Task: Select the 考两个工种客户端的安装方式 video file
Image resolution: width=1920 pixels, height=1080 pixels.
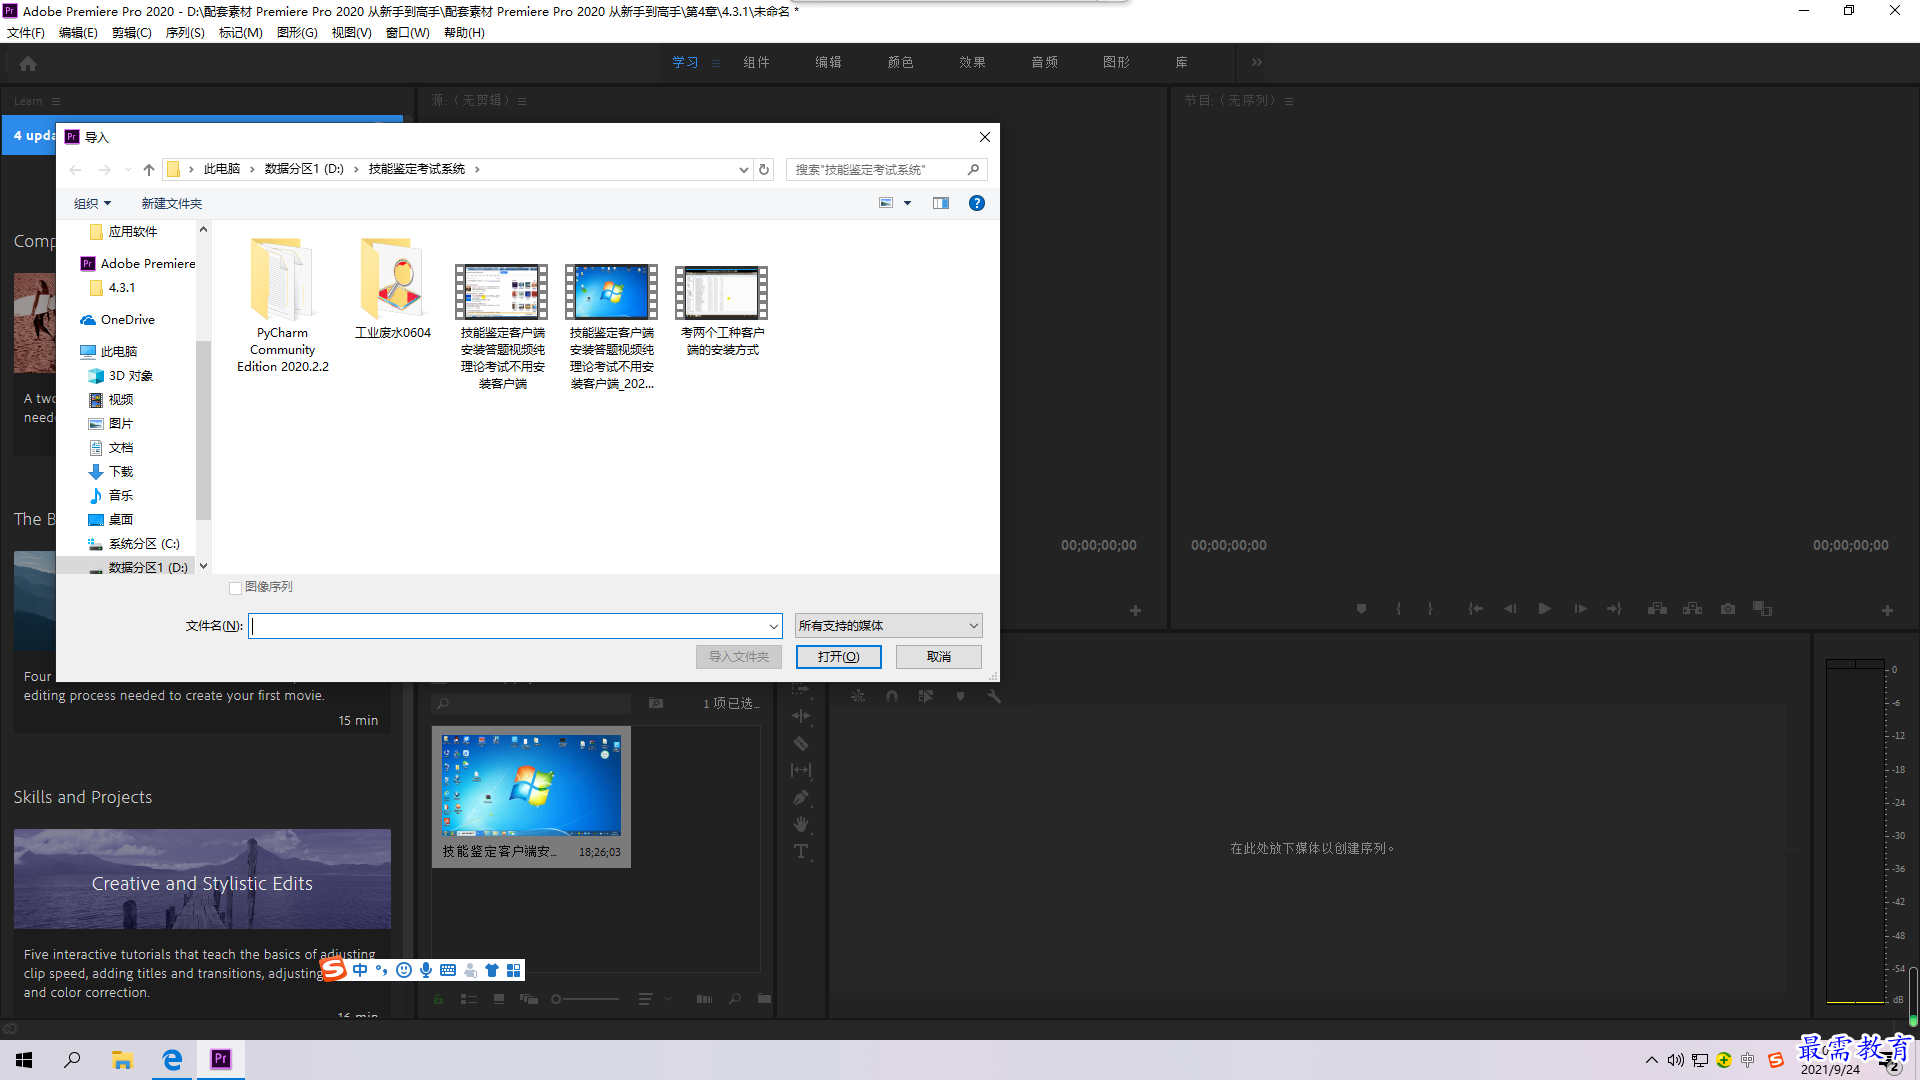Action: 722,311
